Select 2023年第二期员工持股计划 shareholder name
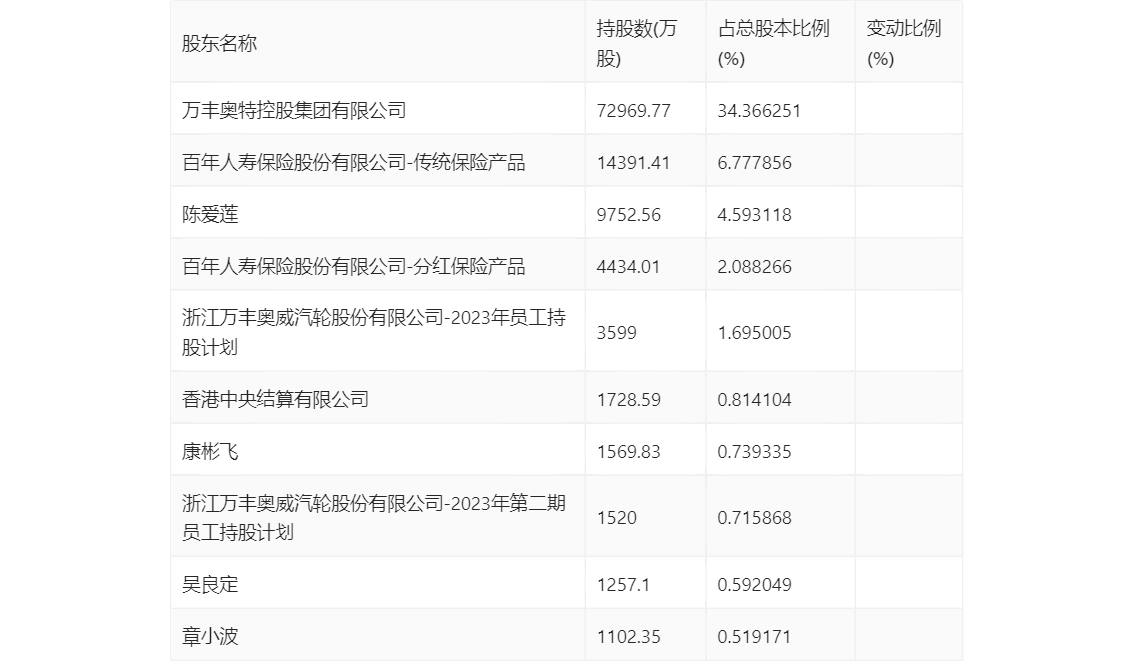 374,517
